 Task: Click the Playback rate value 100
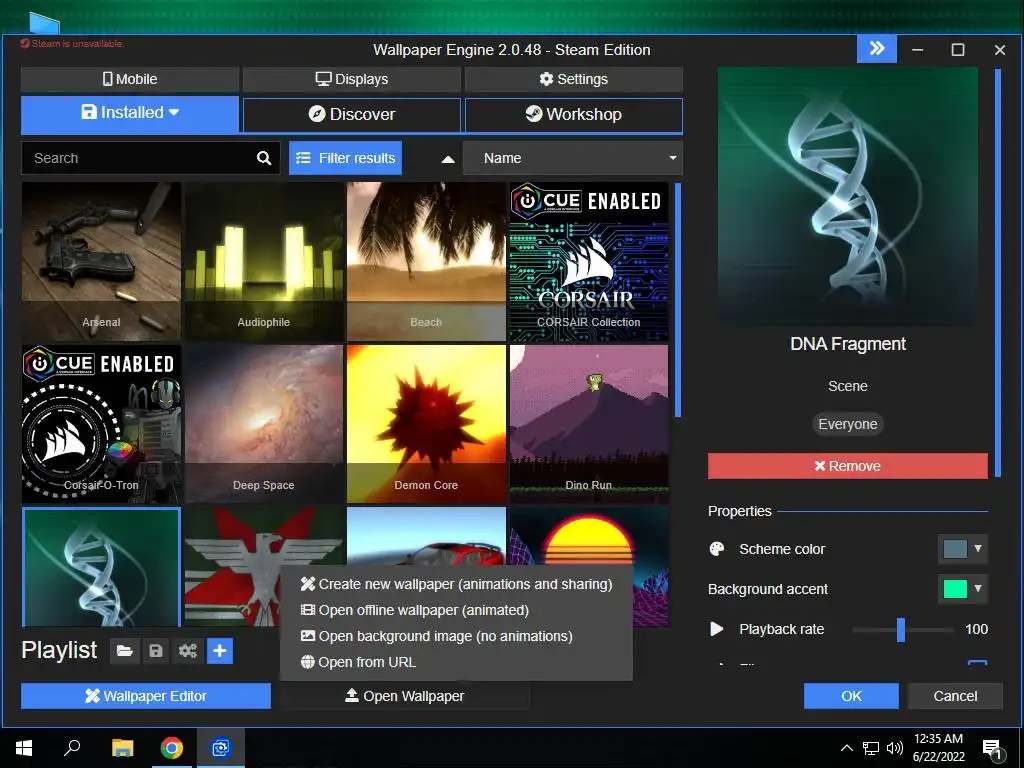pos(976,629)
